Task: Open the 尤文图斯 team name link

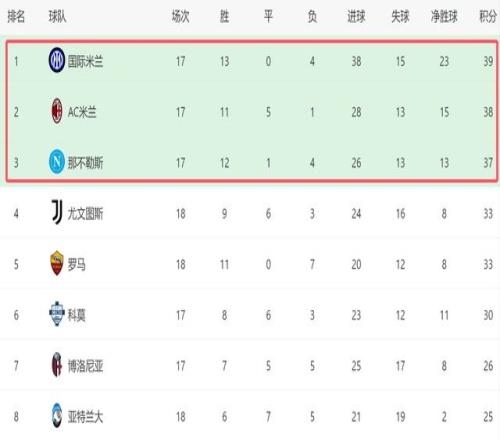Action: [x=85, y=214]
